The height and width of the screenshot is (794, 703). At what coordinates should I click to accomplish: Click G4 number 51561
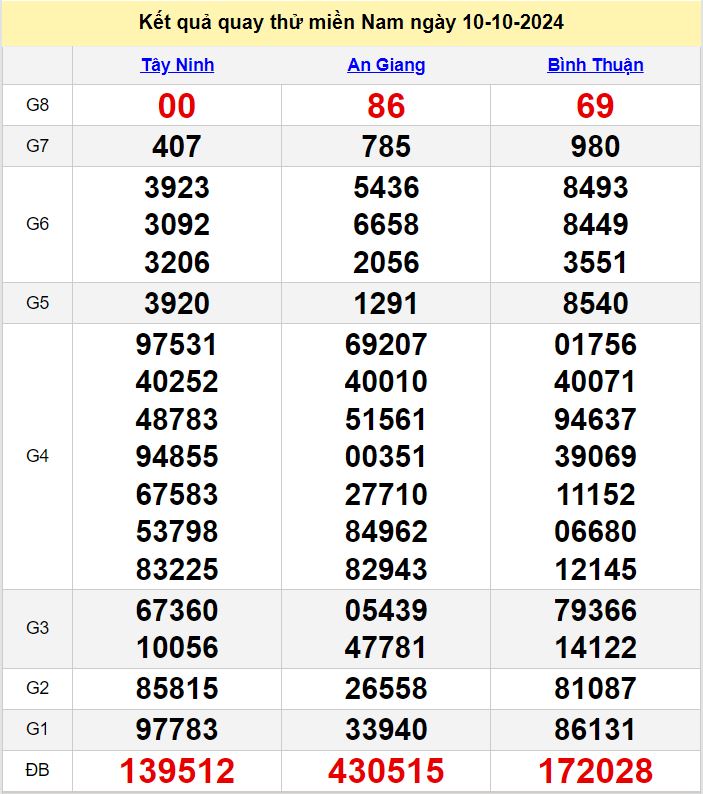tap(386, 419)
